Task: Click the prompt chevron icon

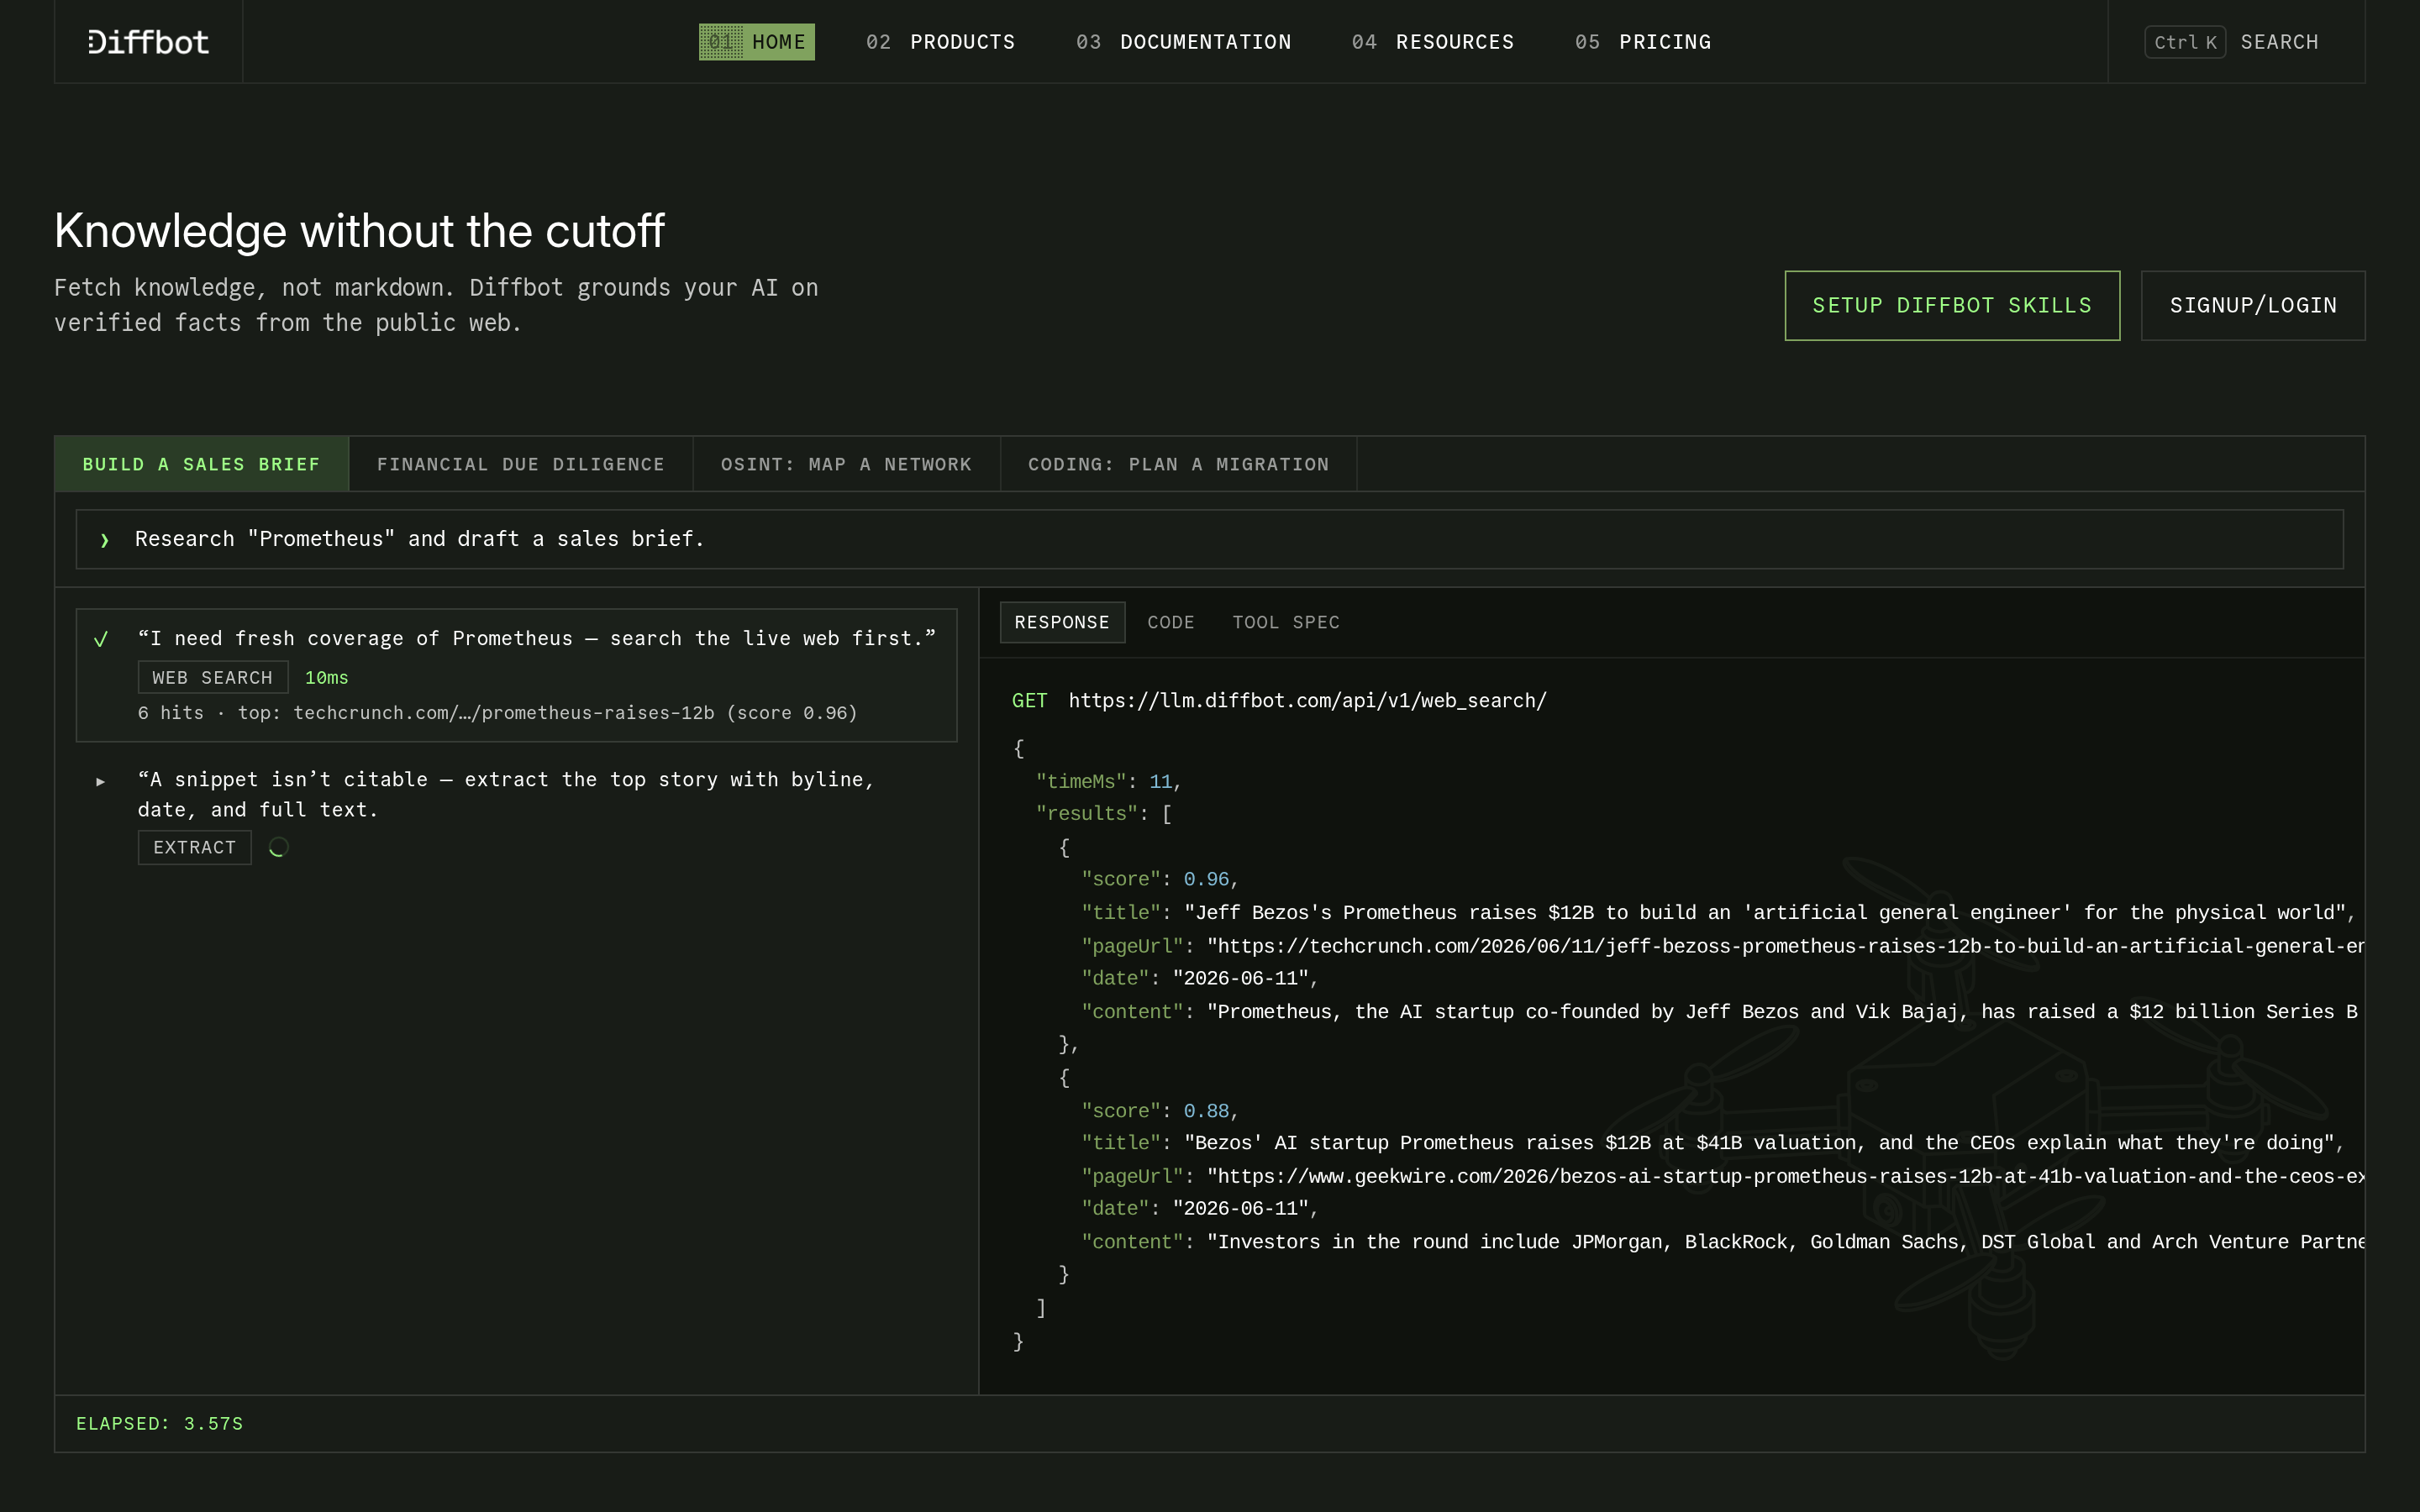Action: [x=104, y=540]
